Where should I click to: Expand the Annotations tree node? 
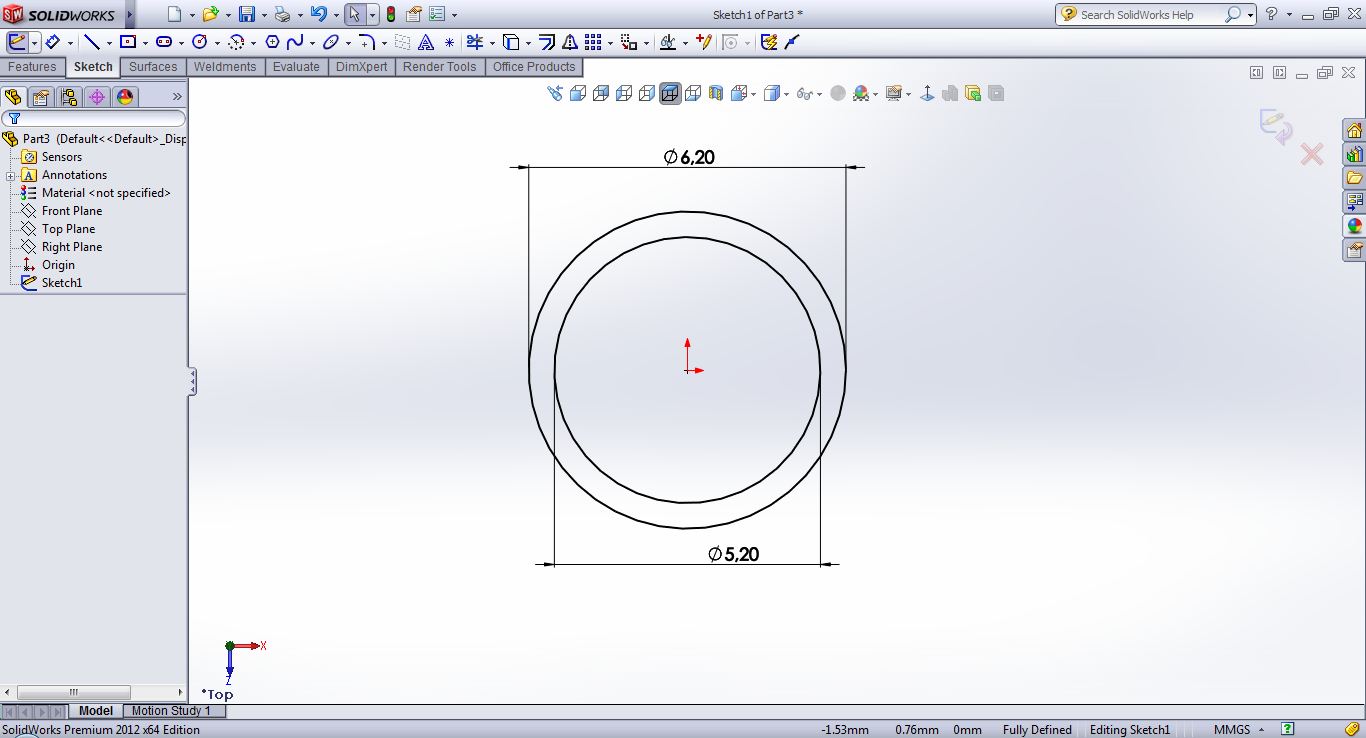[x=10, y=176]
